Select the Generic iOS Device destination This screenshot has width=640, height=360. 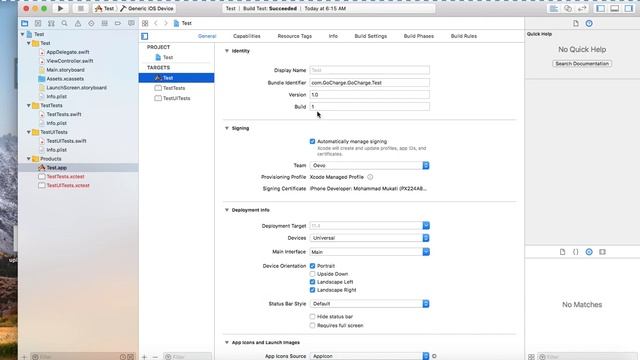tap(147, 8)
